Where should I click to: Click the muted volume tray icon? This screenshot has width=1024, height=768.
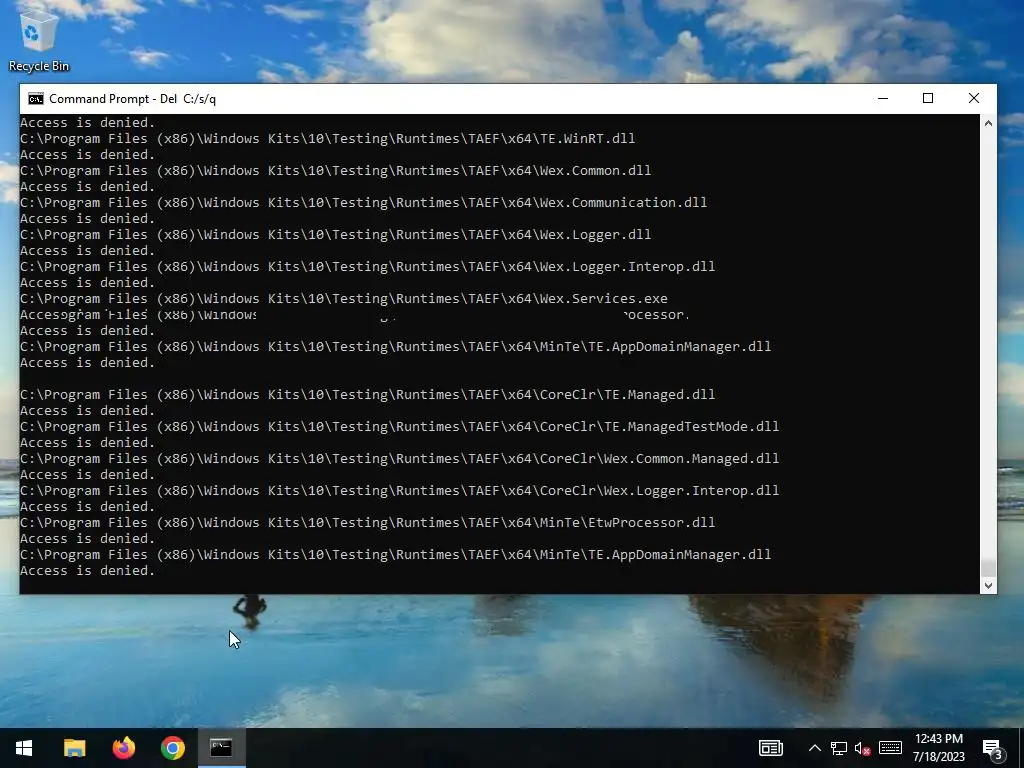click(863, 748)
